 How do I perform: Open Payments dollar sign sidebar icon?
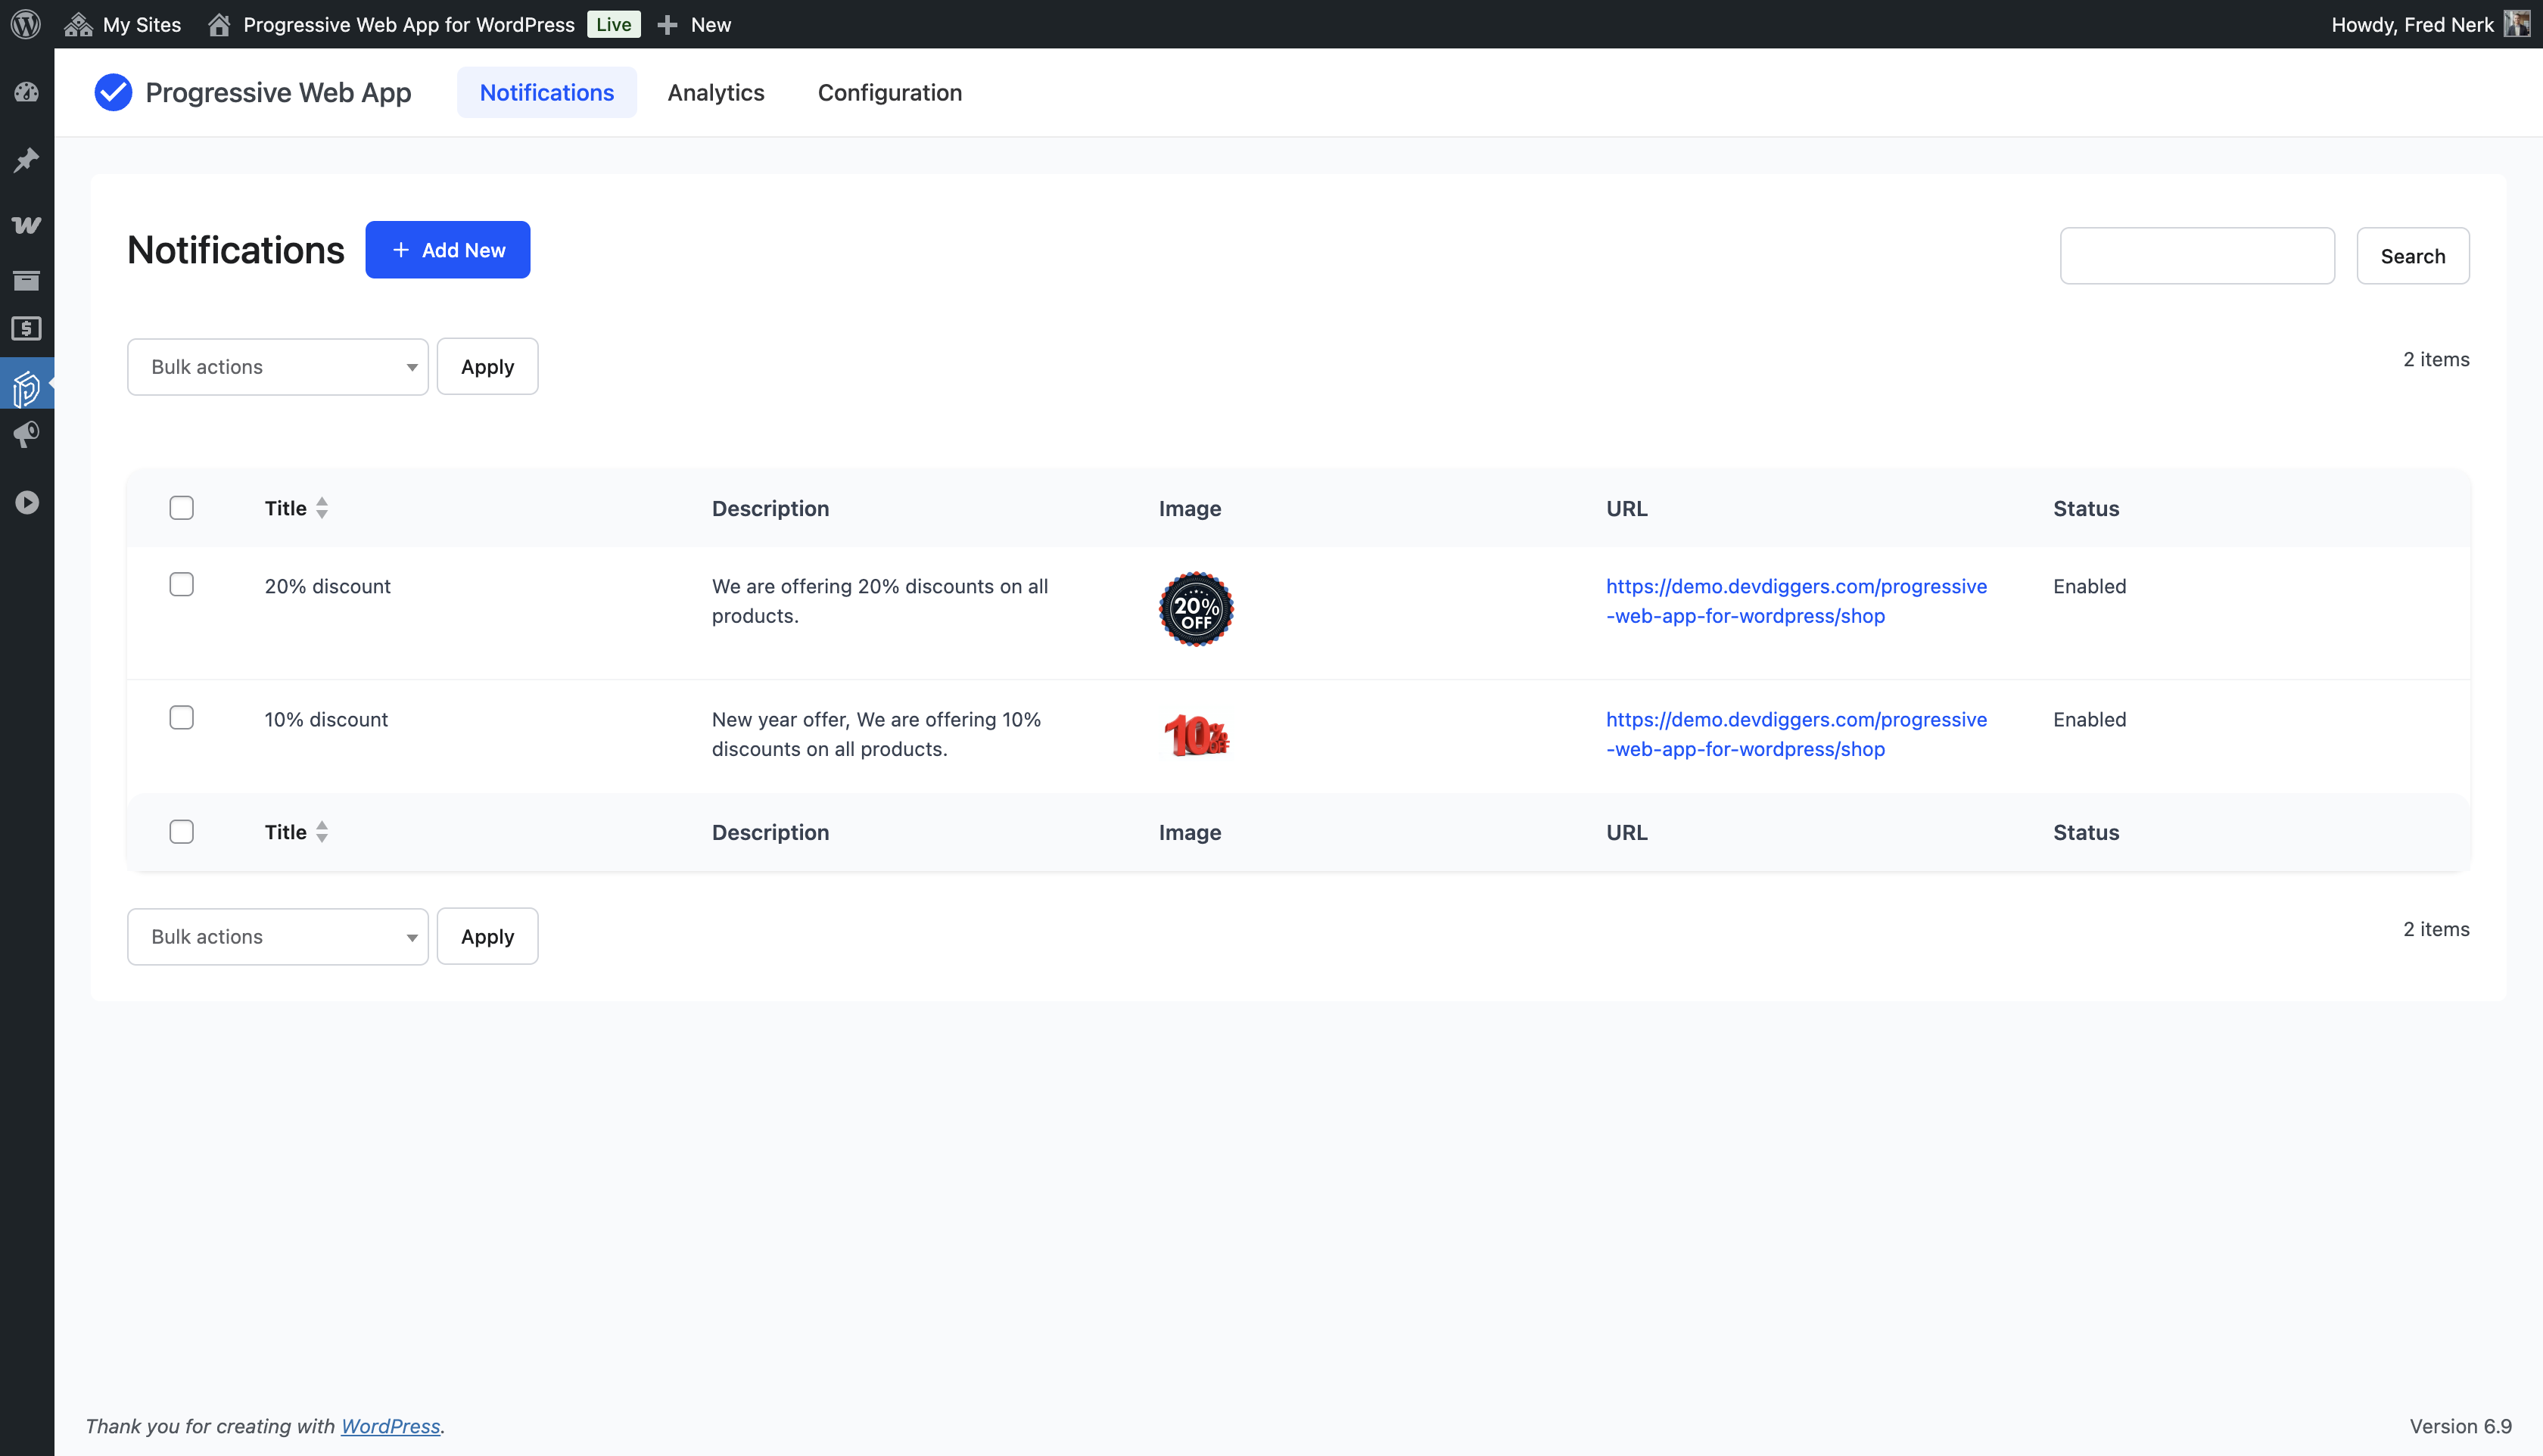coord(27,329)
